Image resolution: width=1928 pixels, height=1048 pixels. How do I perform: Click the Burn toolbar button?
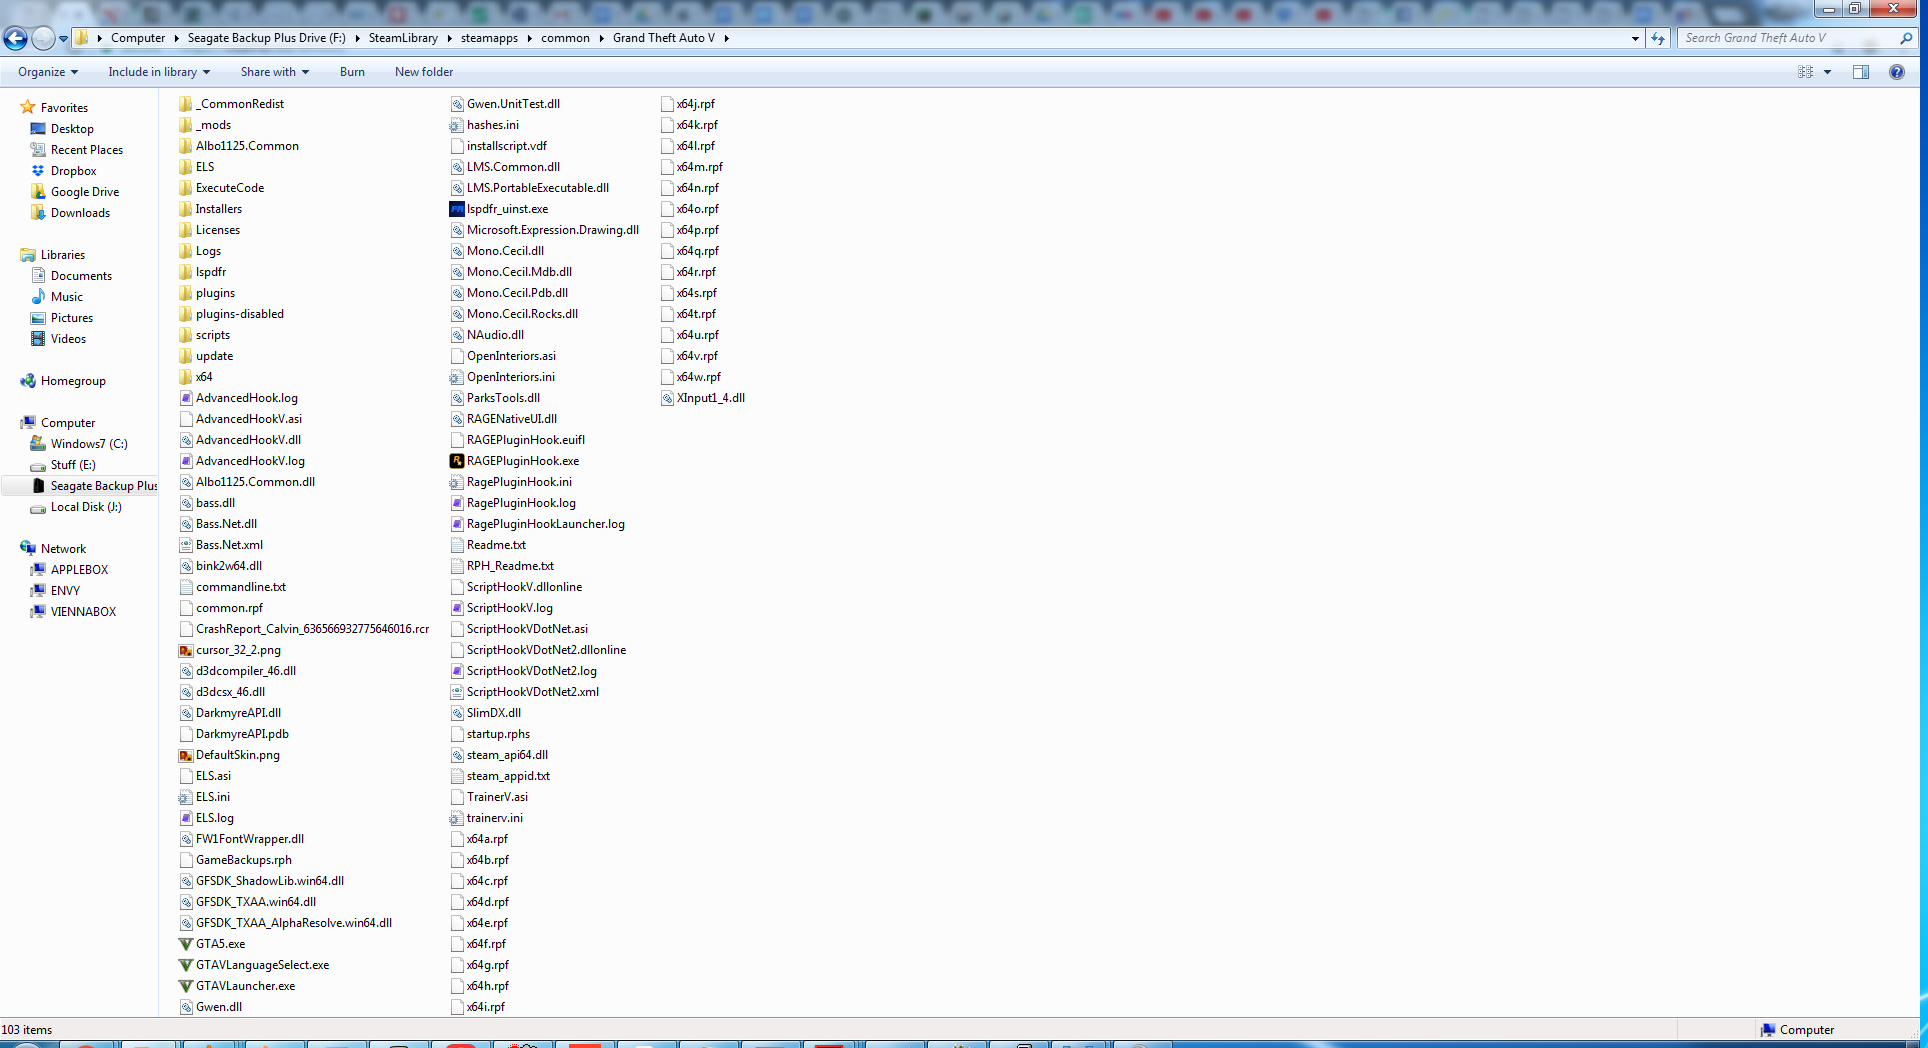pos(352,72)
